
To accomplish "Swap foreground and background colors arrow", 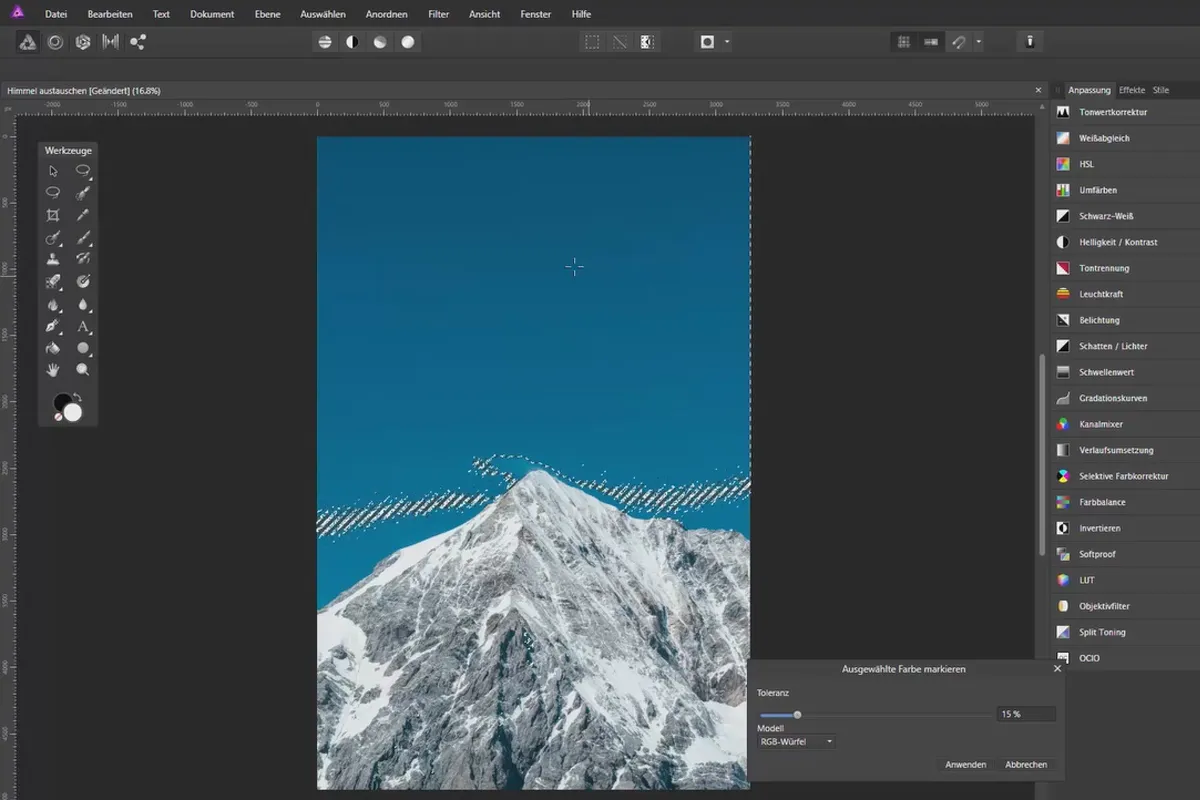I will tap(77, 398).
